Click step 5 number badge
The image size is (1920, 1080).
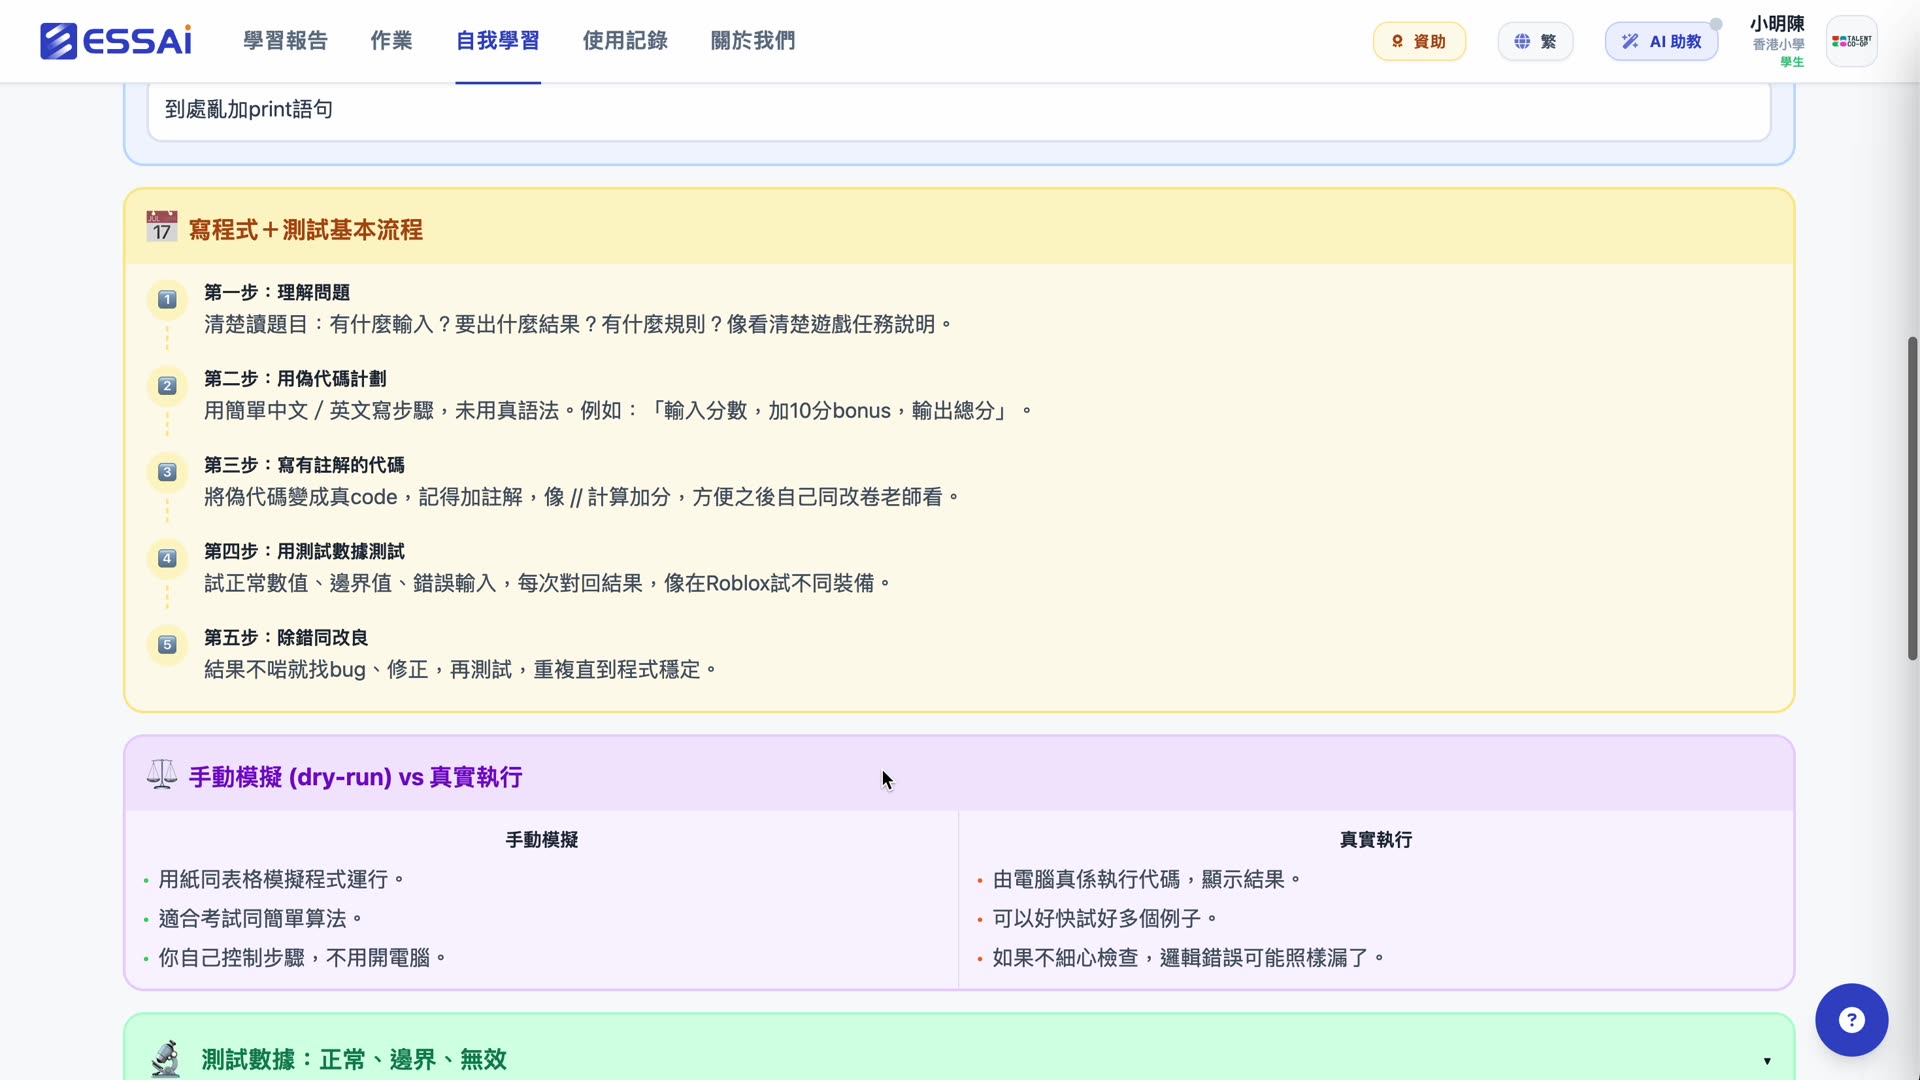pyautogui.click(x=167, y=645)
